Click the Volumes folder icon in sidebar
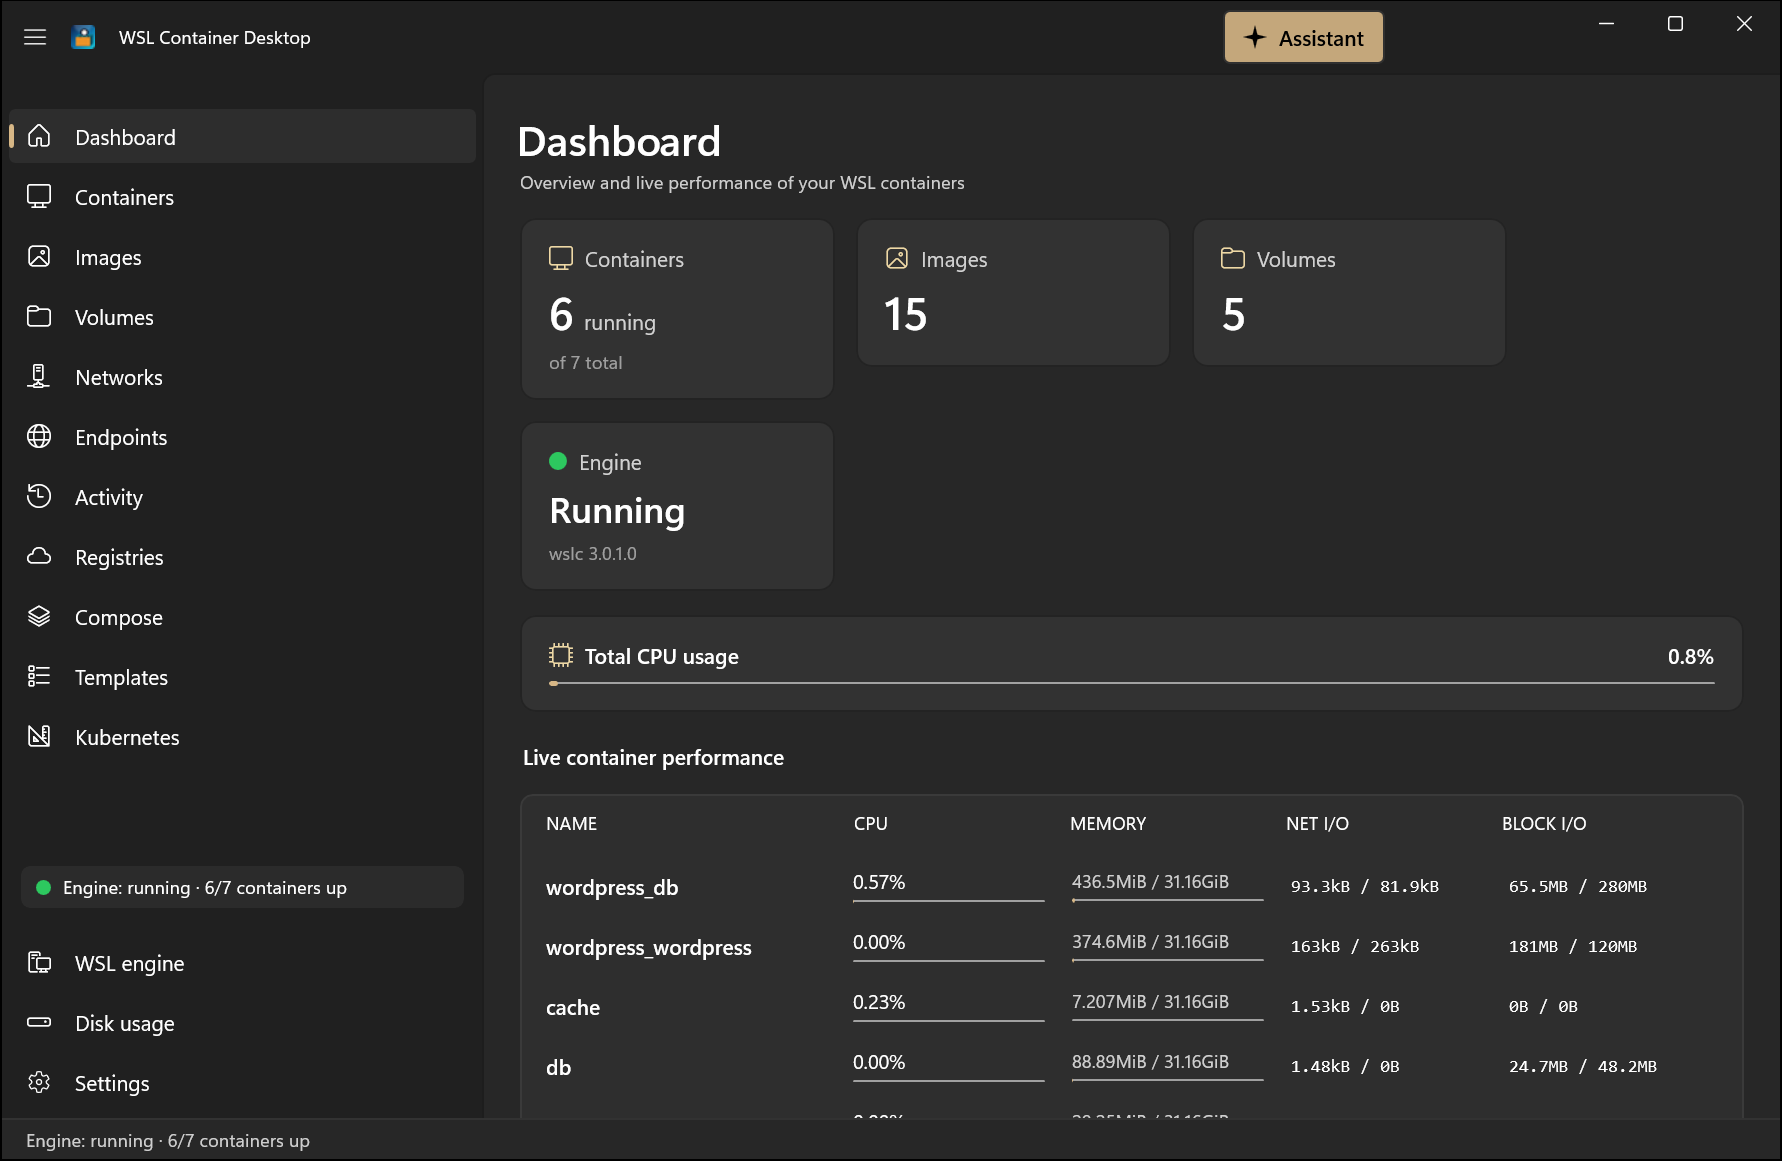 coord(39,316)
